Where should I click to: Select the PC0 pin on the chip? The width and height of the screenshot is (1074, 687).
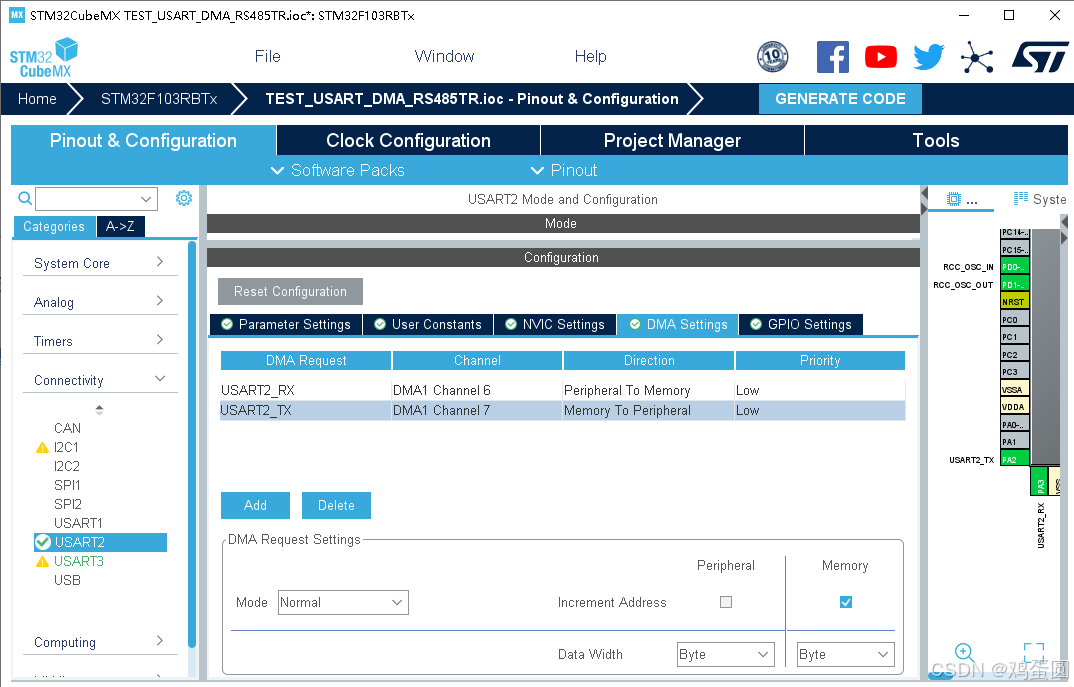coord(1014,319)
